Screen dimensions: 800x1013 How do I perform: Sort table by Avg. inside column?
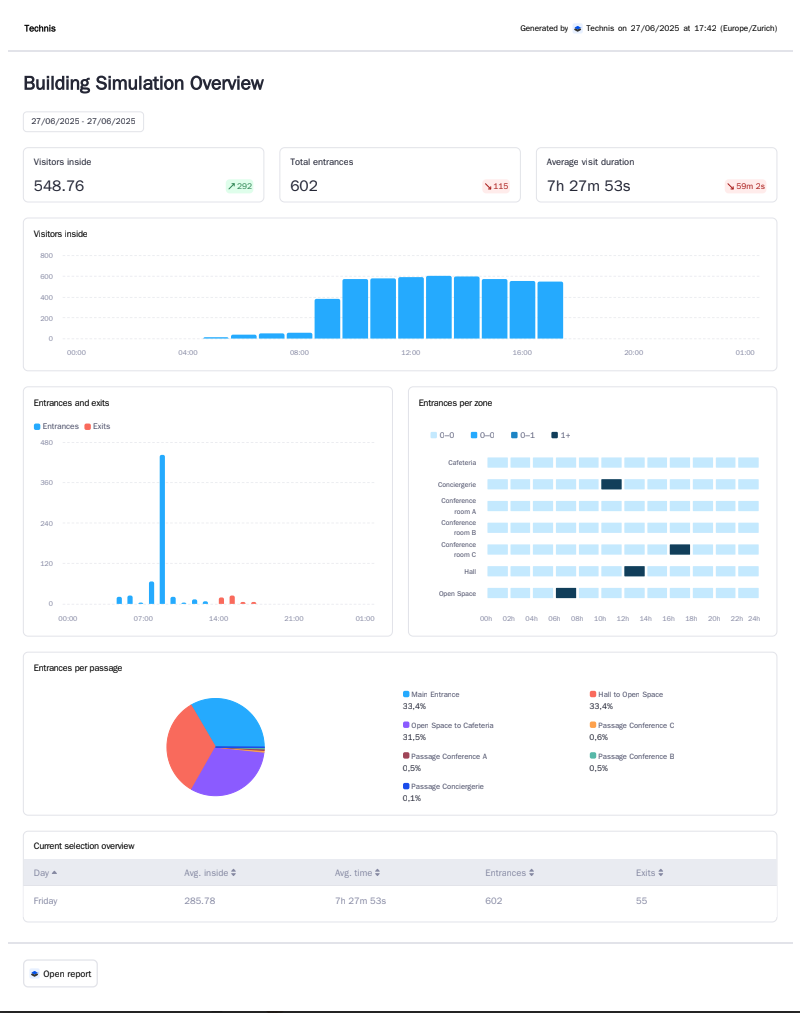click(210, 873)
